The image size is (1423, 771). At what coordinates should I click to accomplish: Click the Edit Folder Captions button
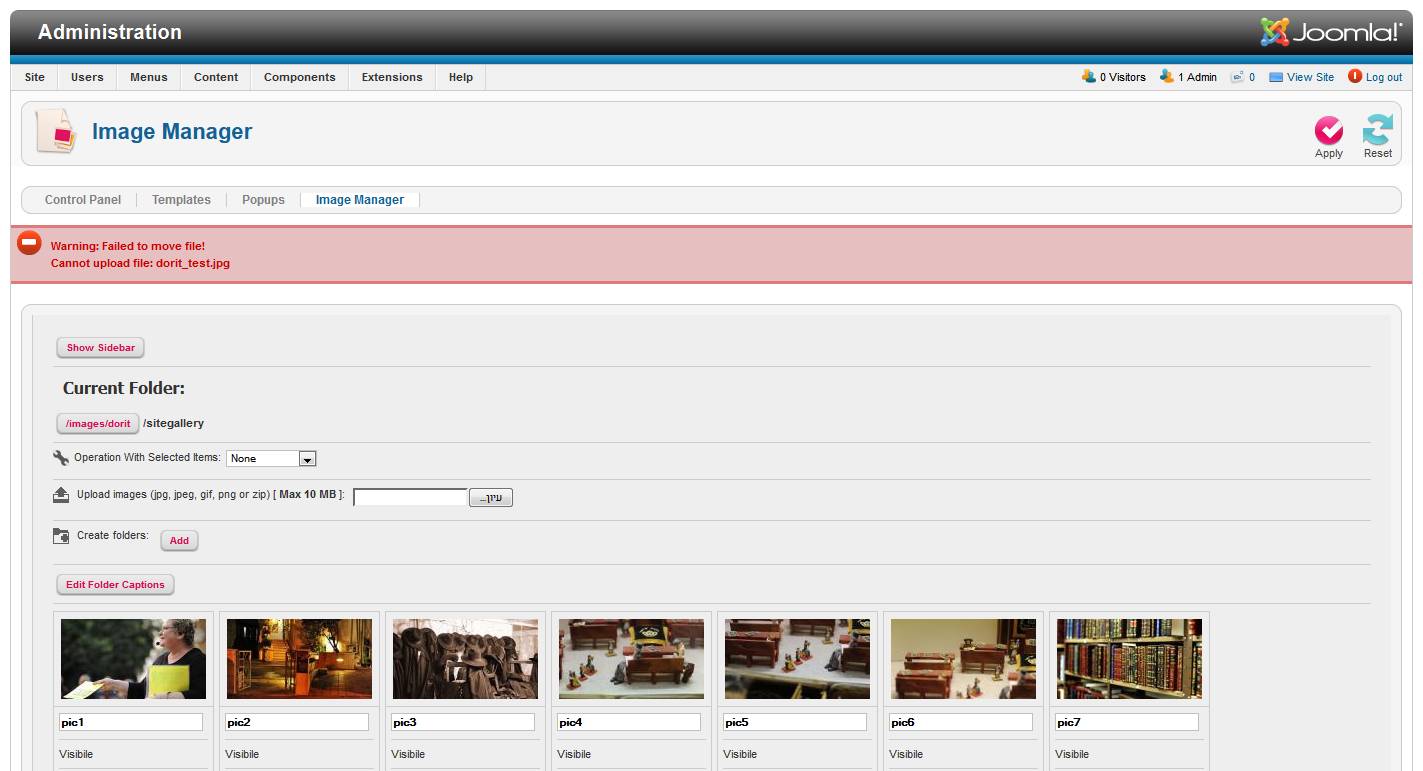[115, 585]
